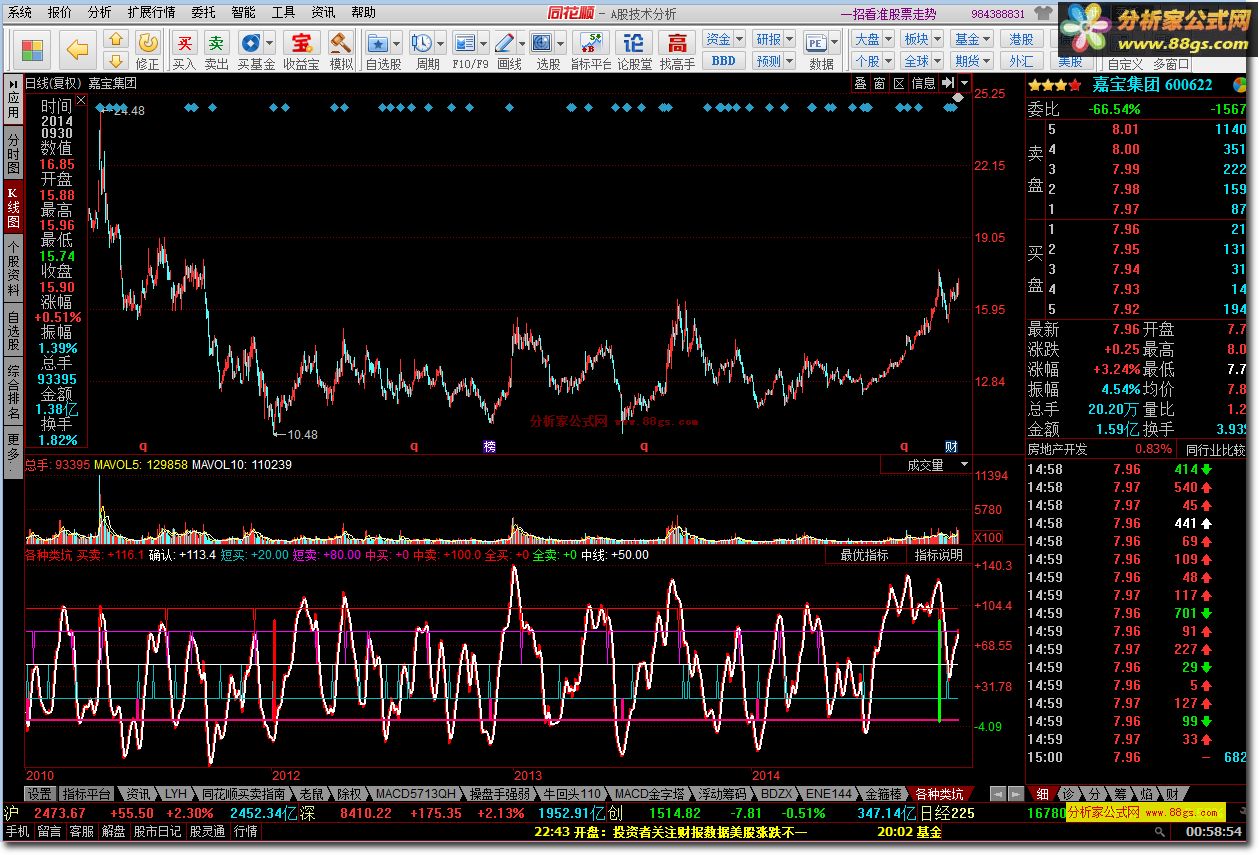Open the 模拟 simulation gavel icon
Screen dimensions: 1260x855
tap(341, 50)
